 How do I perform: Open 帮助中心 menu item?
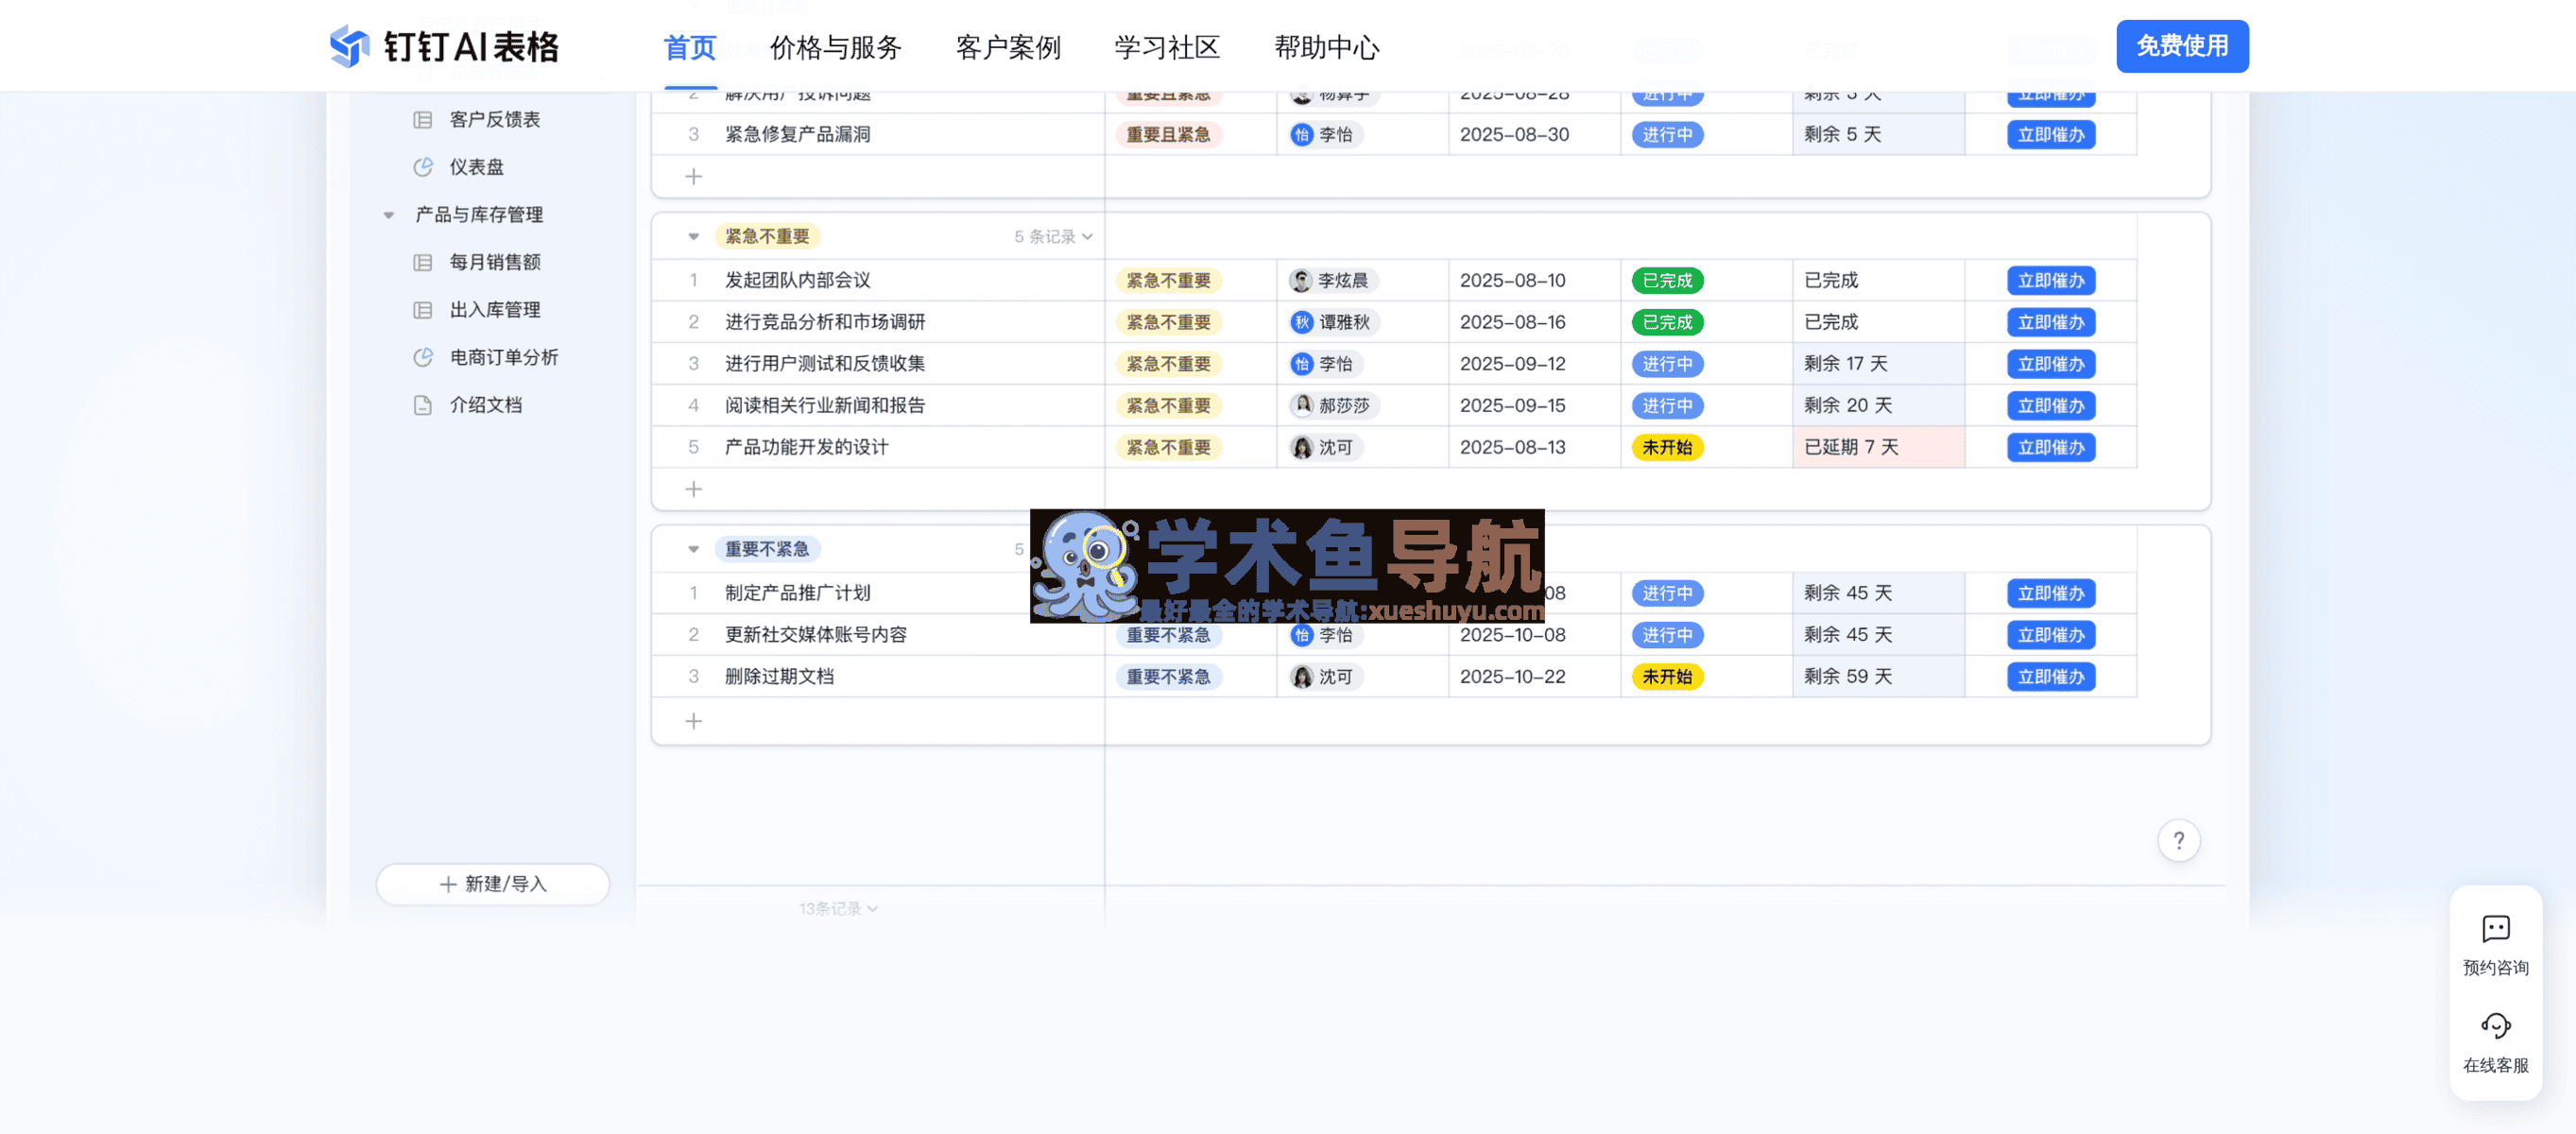pyautogui.click(x=1326, y=47)
